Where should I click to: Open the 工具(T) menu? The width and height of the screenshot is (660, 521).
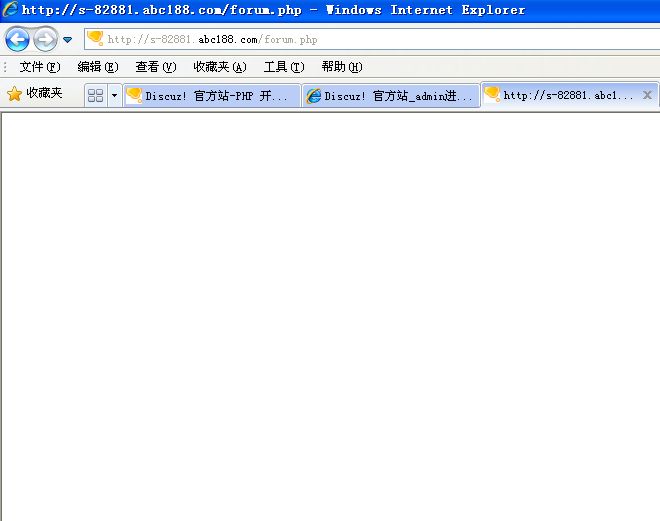284,67
